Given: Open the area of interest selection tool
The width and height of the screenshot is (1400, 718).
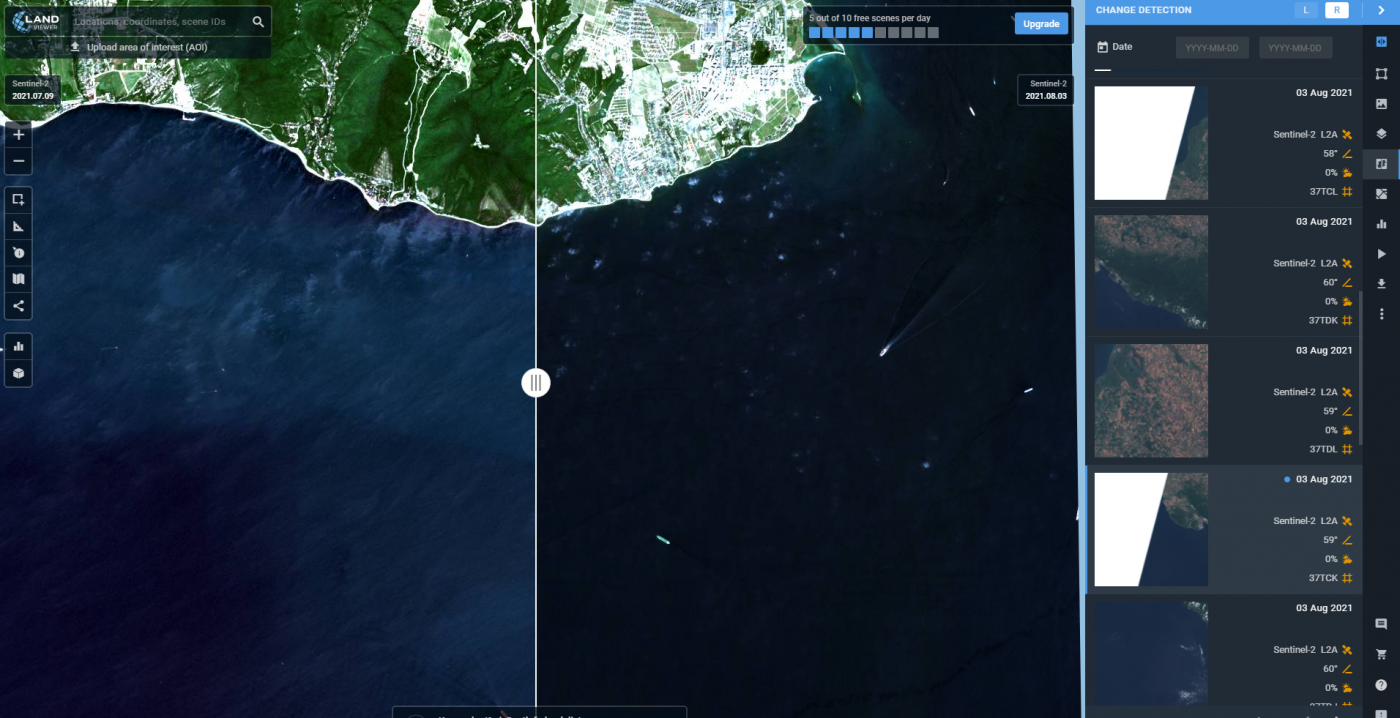Looking at the screenshot, I should (18, 199).
